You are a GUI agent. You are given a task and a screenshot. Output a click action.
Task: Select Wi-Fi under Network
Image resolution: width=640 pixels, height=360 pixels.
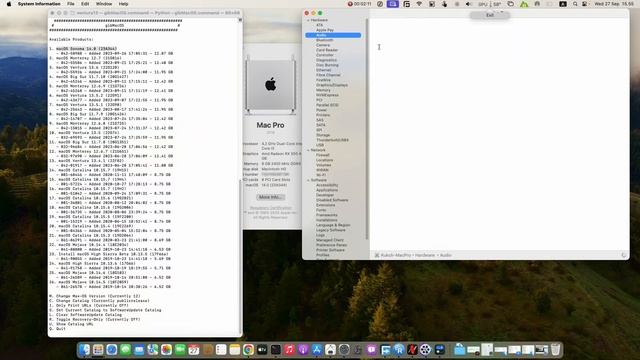[x=321, y=175]
